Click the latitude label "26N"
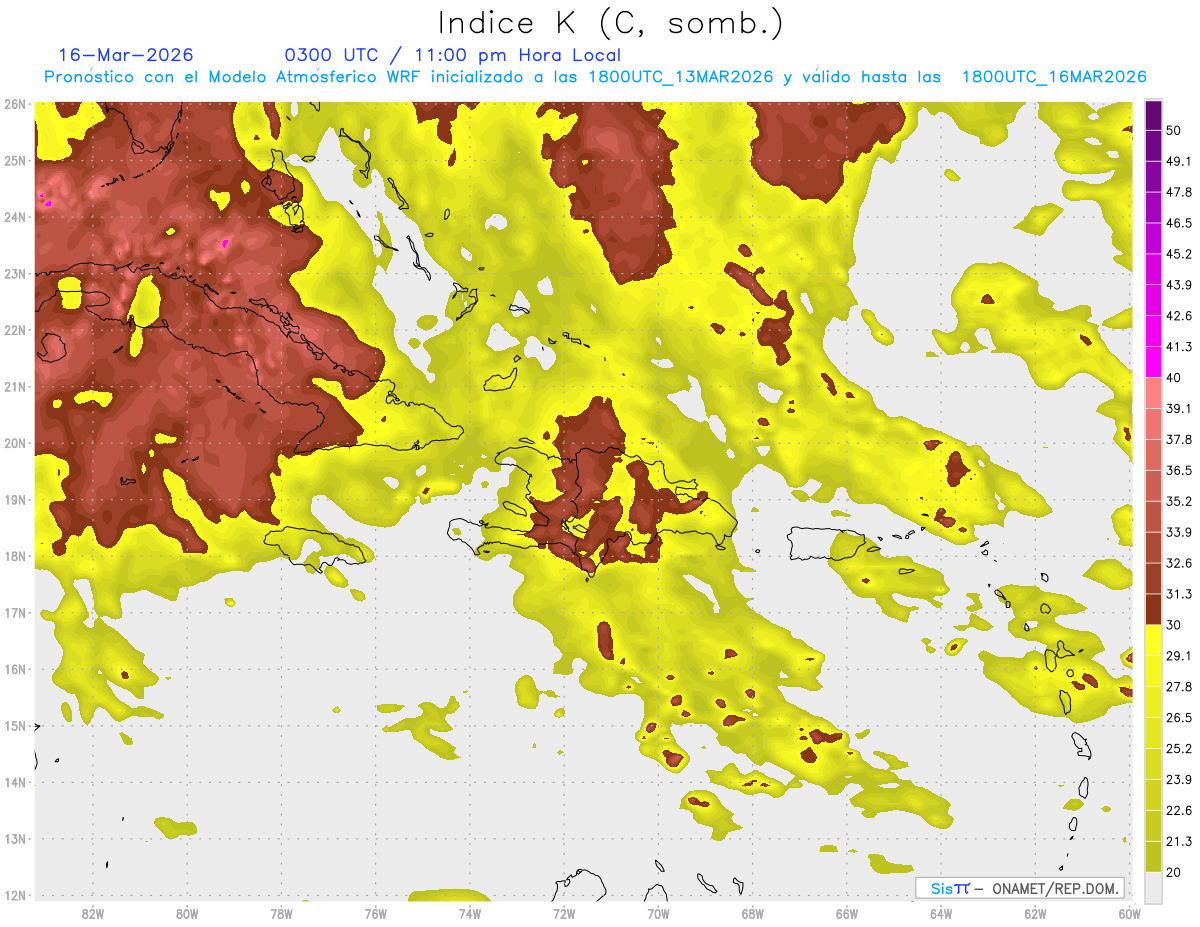Screen dimensions: 1200x927 tap(14, 103)
